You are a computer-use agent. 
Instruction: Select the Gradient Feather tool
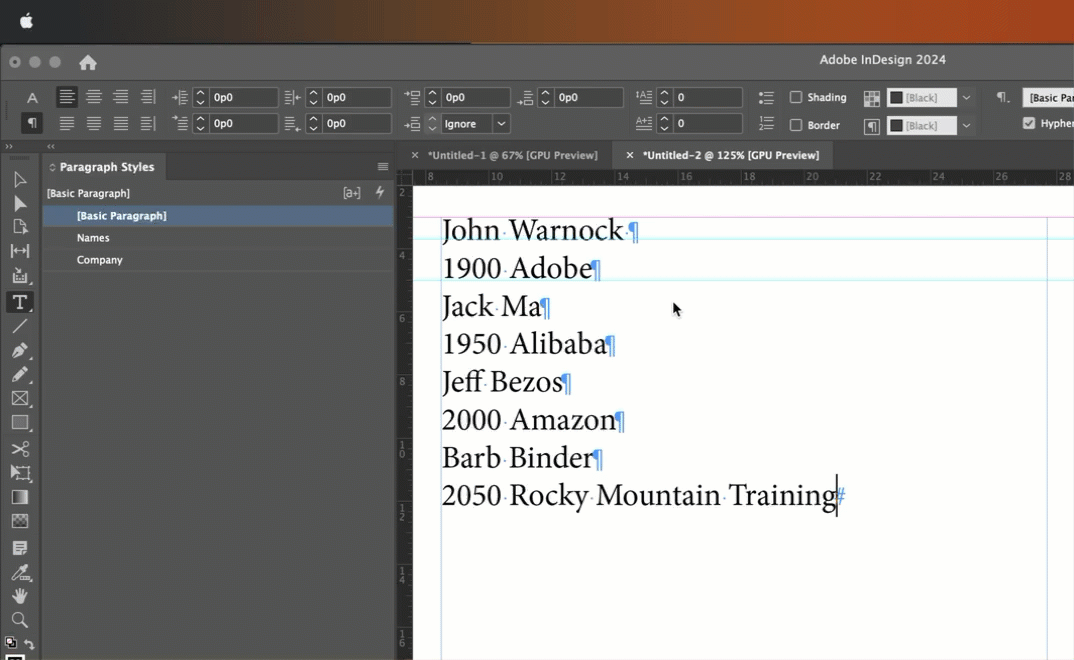pos(20,521)
